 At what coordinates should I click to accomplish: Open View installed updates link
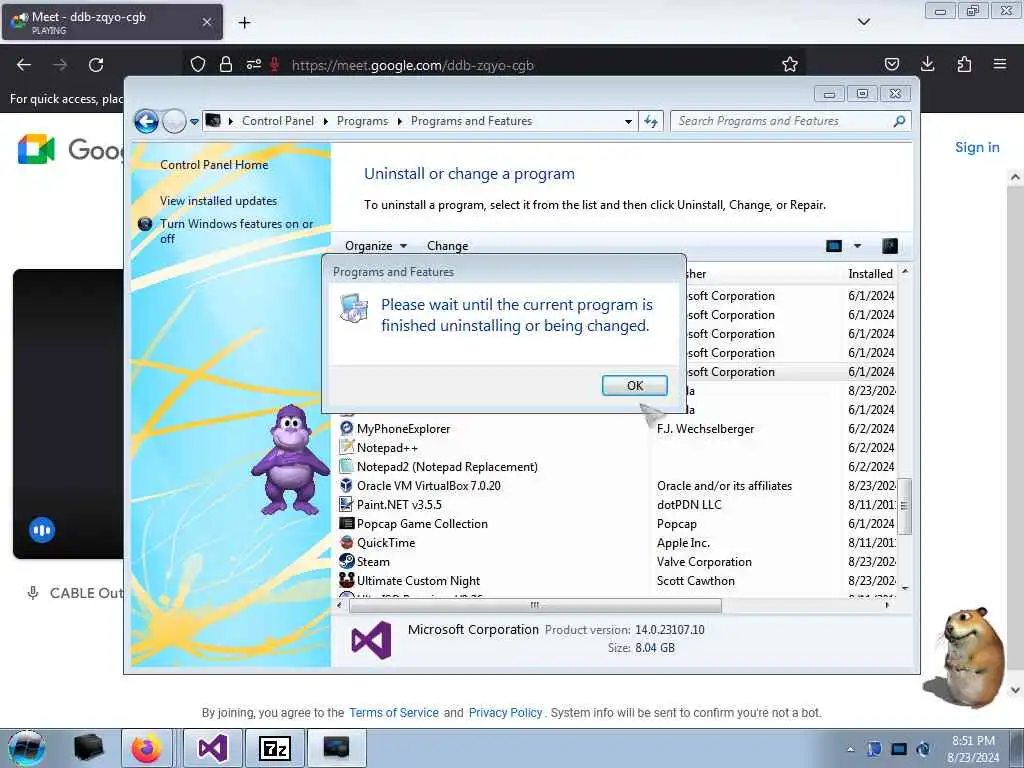pyautogui.click(x=218, y=201)
